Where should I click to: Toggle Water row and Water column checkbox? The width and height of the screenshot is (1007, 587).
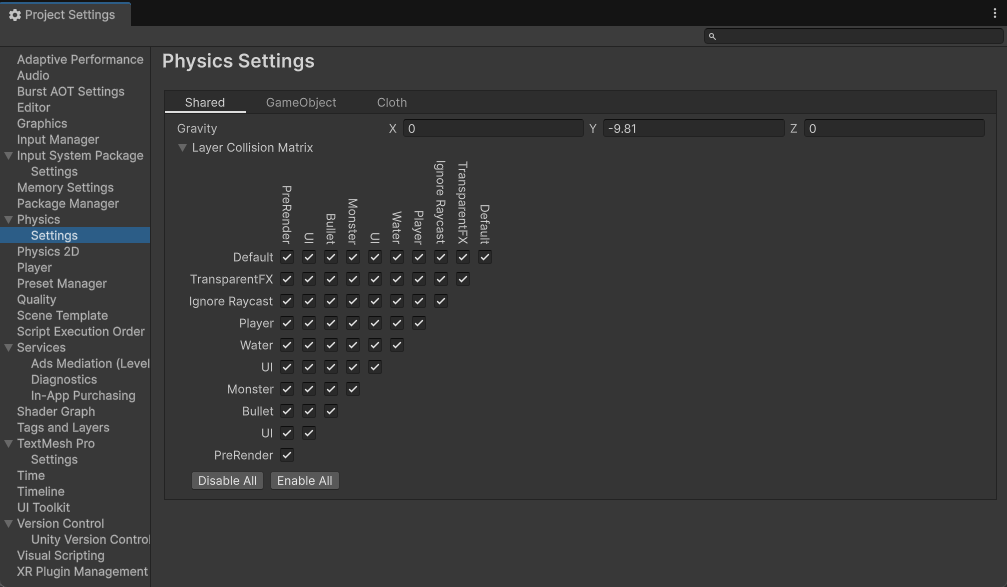click(x=397, y=345)
